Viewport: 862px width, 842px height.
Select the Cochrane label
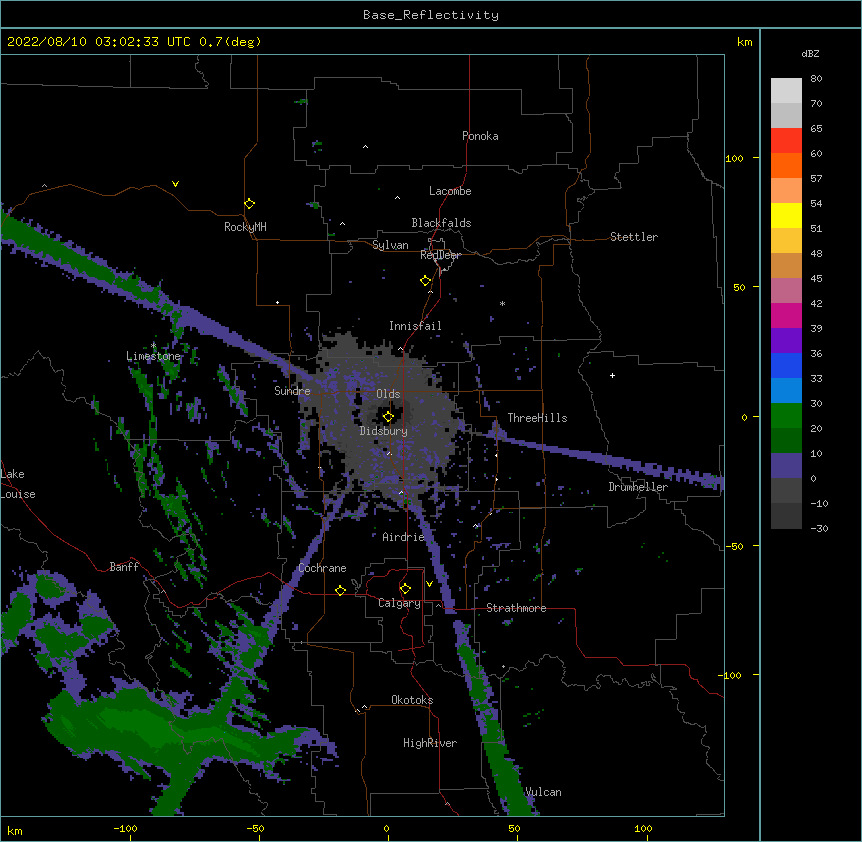[322, 568]
